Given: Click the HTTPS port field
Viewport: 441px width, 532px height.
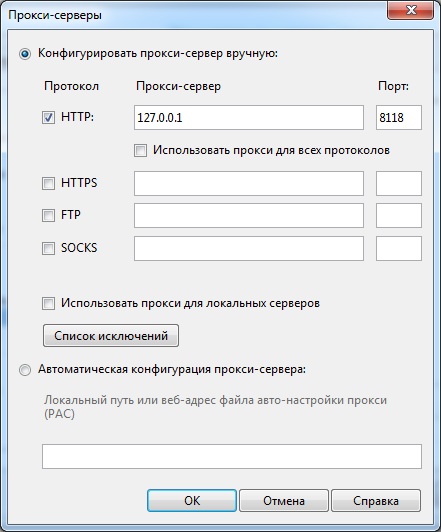Looking at the screenshot, I should coord(399,184).
